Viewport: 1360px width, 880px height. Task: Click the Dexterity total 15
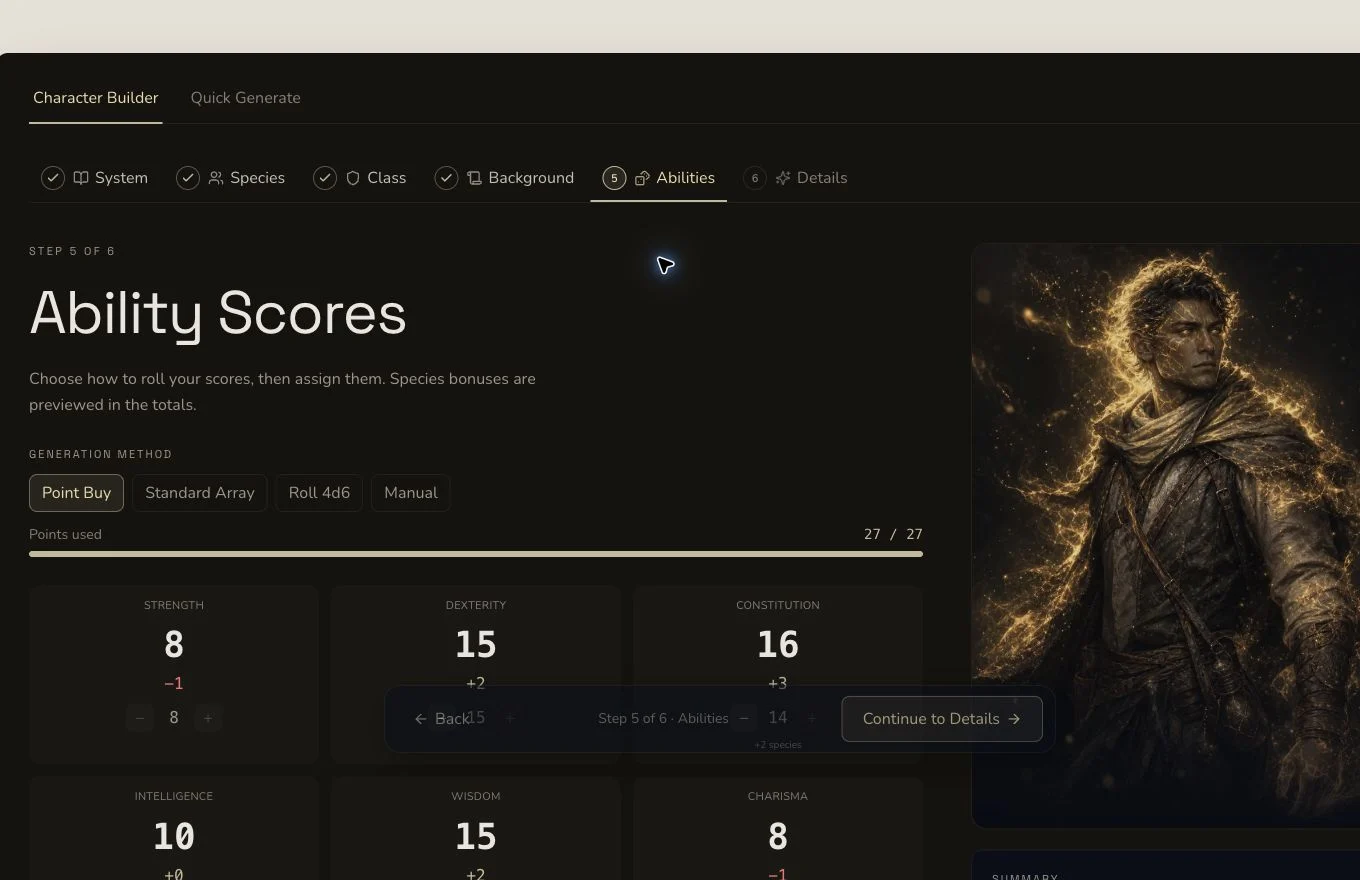[x=476, y=645]
